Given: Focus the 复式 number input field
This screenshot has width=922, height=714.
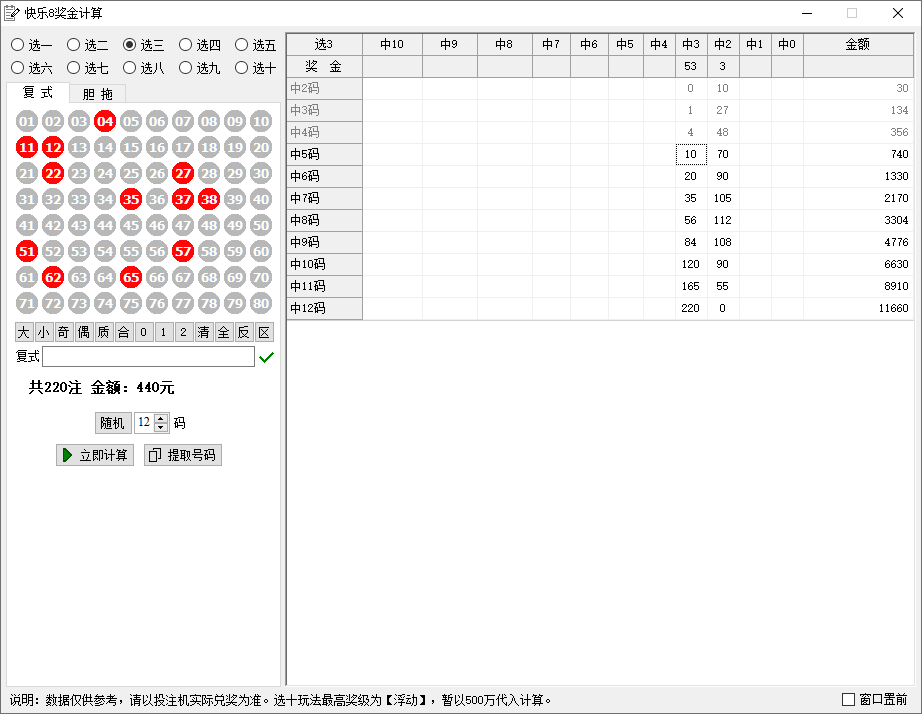Looking at the screenshot, I should coord(148,357).
